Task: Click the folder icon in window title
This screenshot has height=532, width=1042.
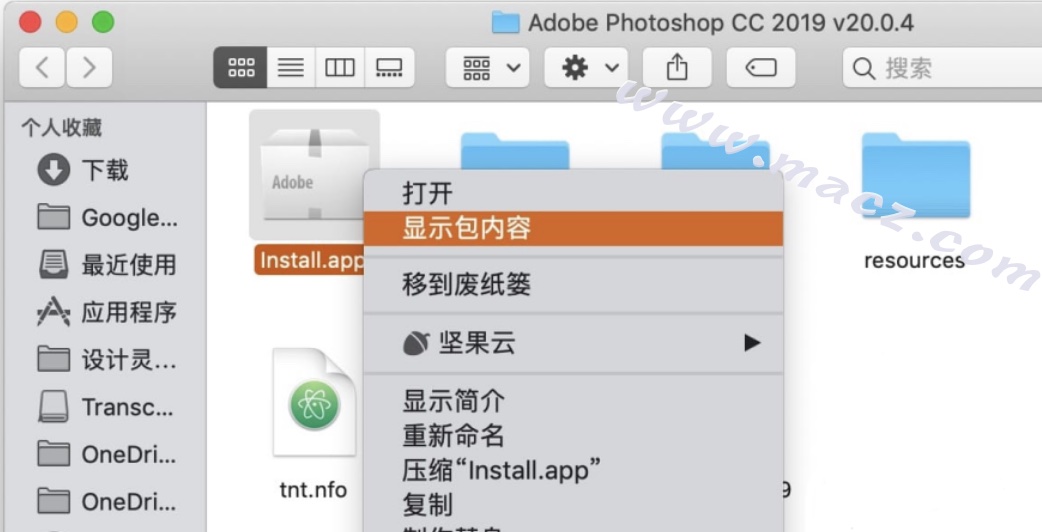Action: click(x=505, y=23)
